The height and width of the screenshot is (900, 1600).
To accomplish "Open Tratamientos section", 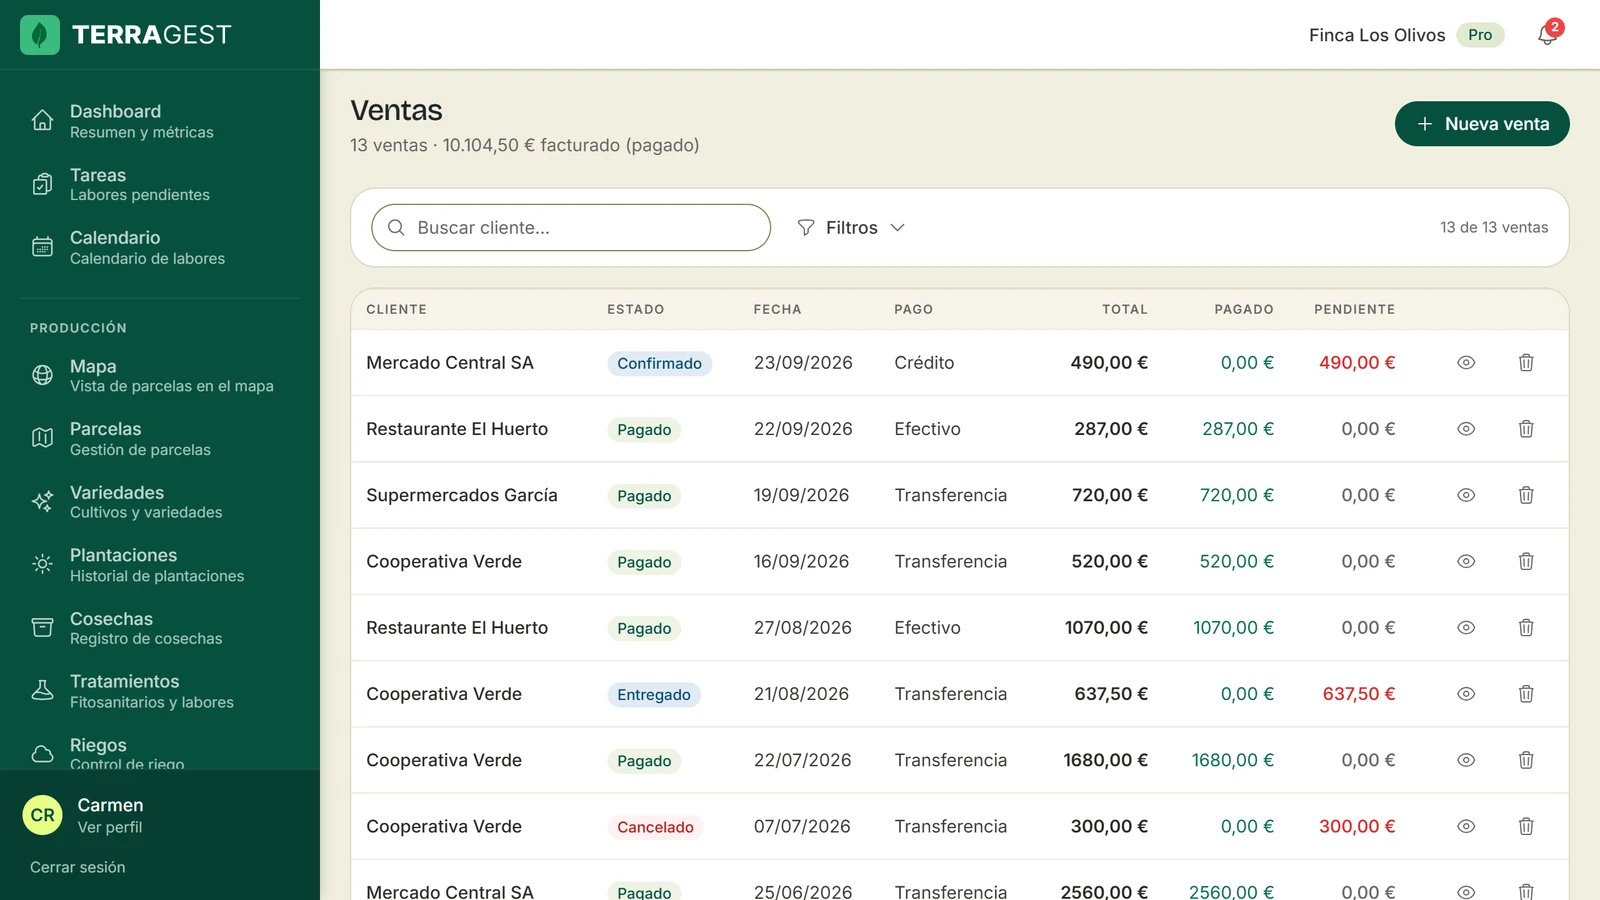I will 160,691.
